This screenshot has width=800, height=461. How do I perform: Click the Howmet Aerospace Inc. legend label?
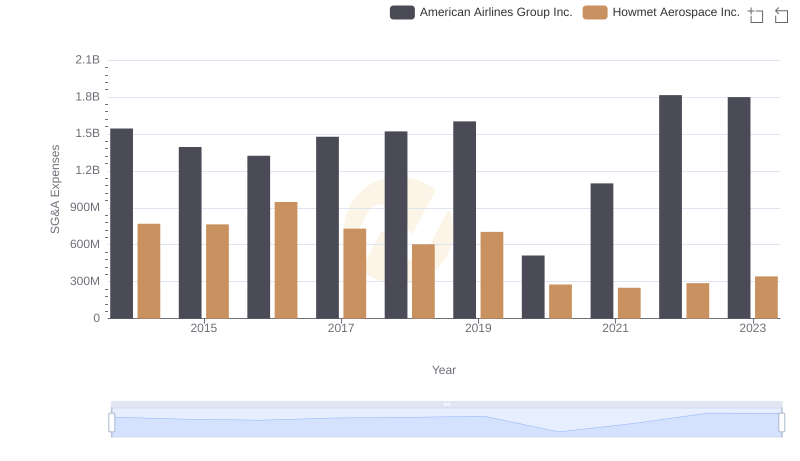click(676, 12)
